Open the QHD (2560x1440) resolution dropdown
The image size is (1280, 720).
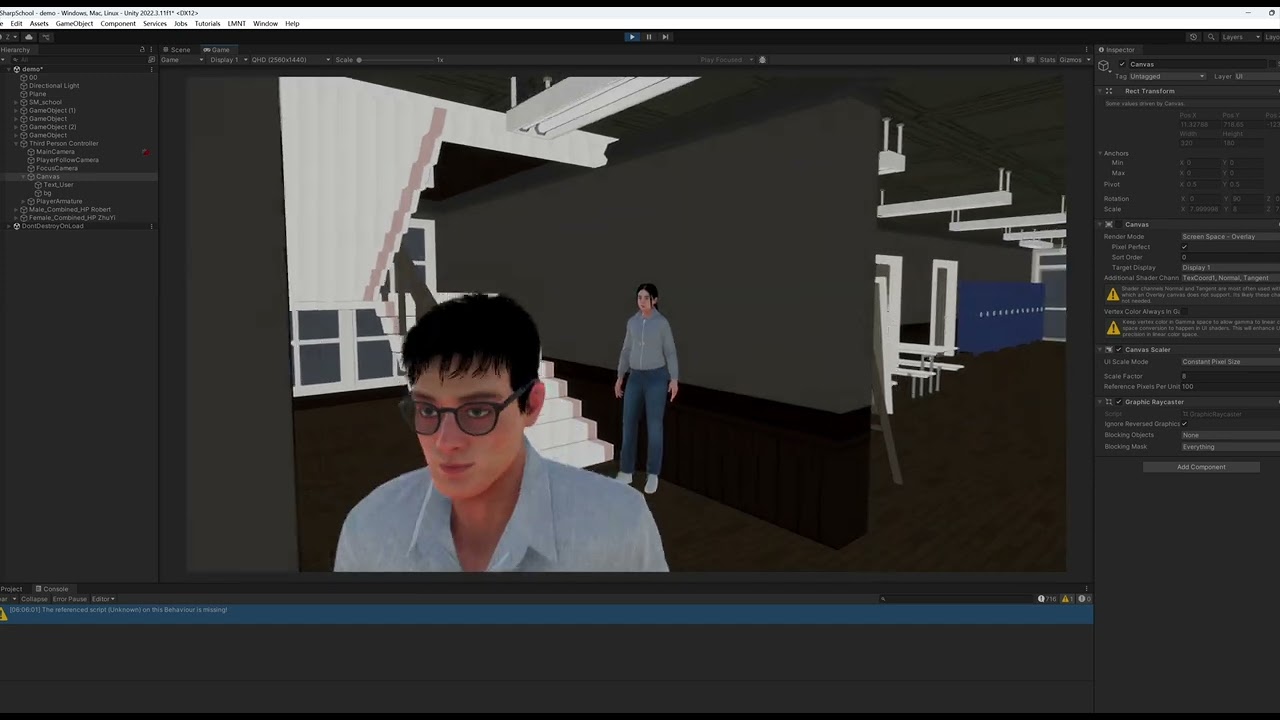[x=290, y=60]
